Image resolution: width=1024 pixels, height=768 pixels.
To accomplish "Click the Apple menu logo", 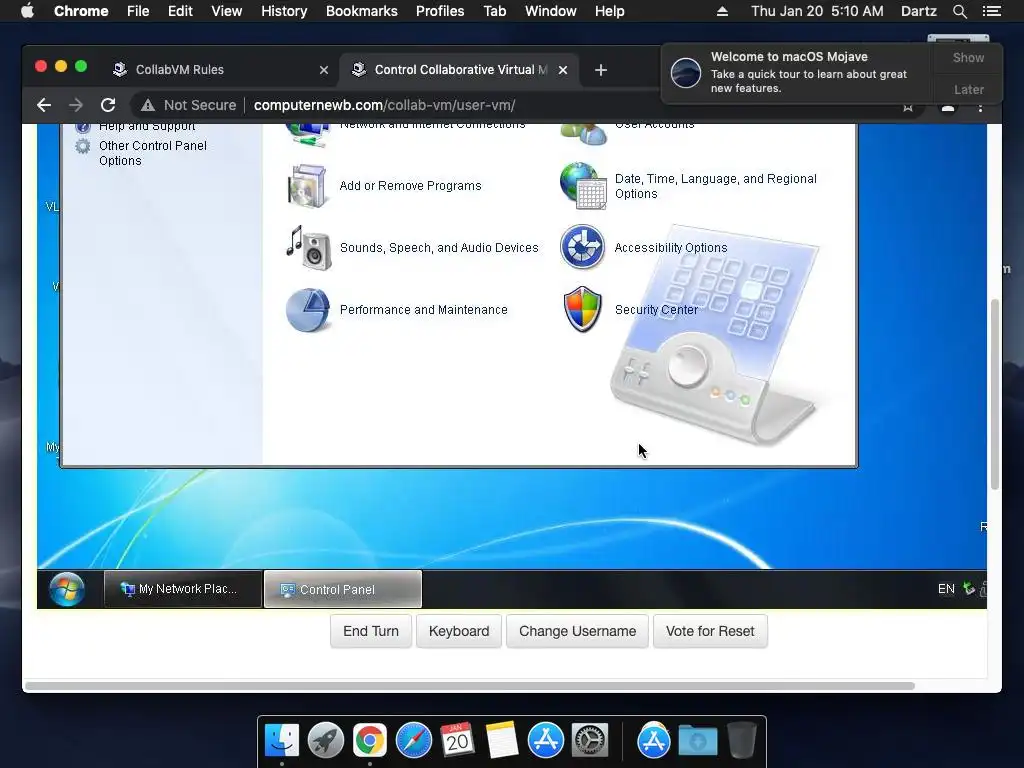I will [27, 11].
